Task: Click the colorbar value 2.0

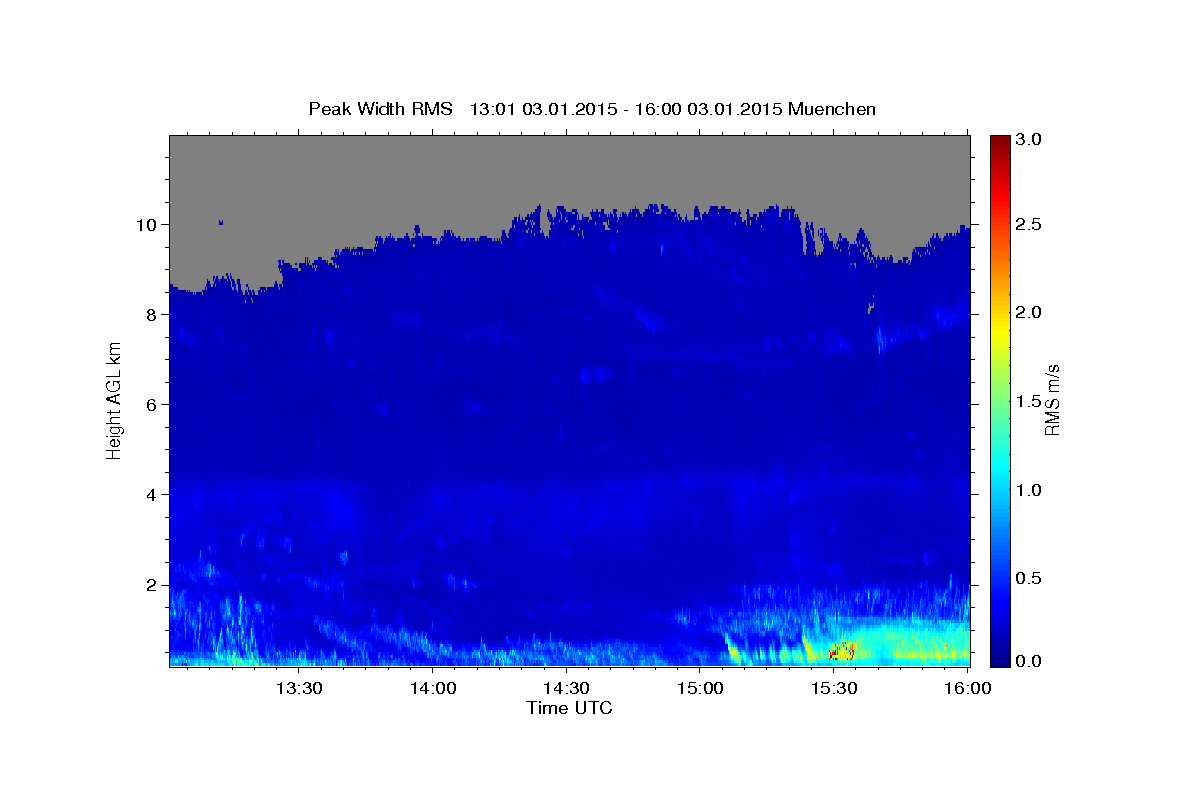Action: point(1030,312)
